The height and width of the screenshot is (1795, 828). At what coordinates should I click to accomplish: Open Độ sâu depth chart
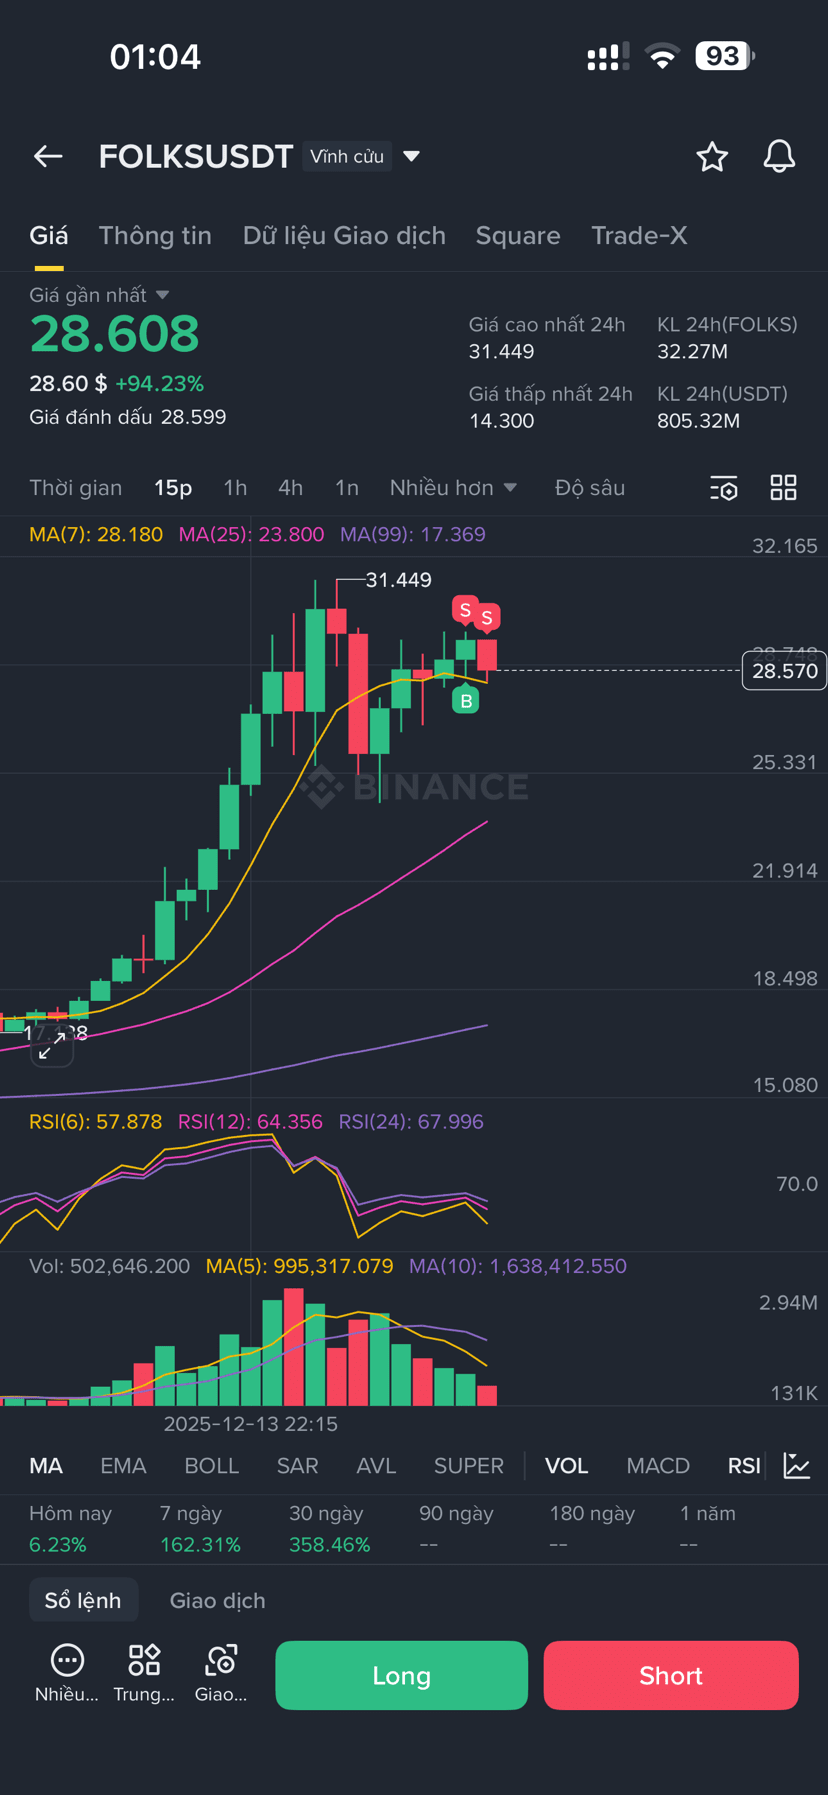click(590, 488)
